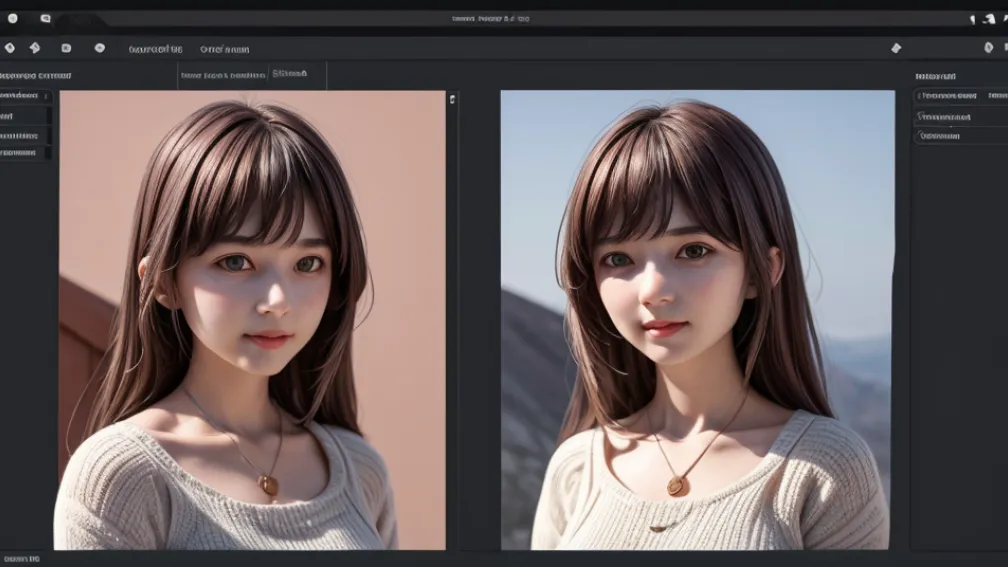1008x567 pixels.
Task: Click the left sidebar panel header
Action: click(36, 76)
